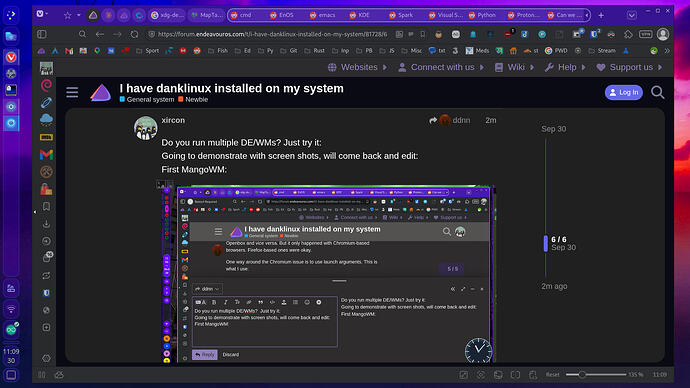Click the shield site-info icon in address bar

click(151, 34)
